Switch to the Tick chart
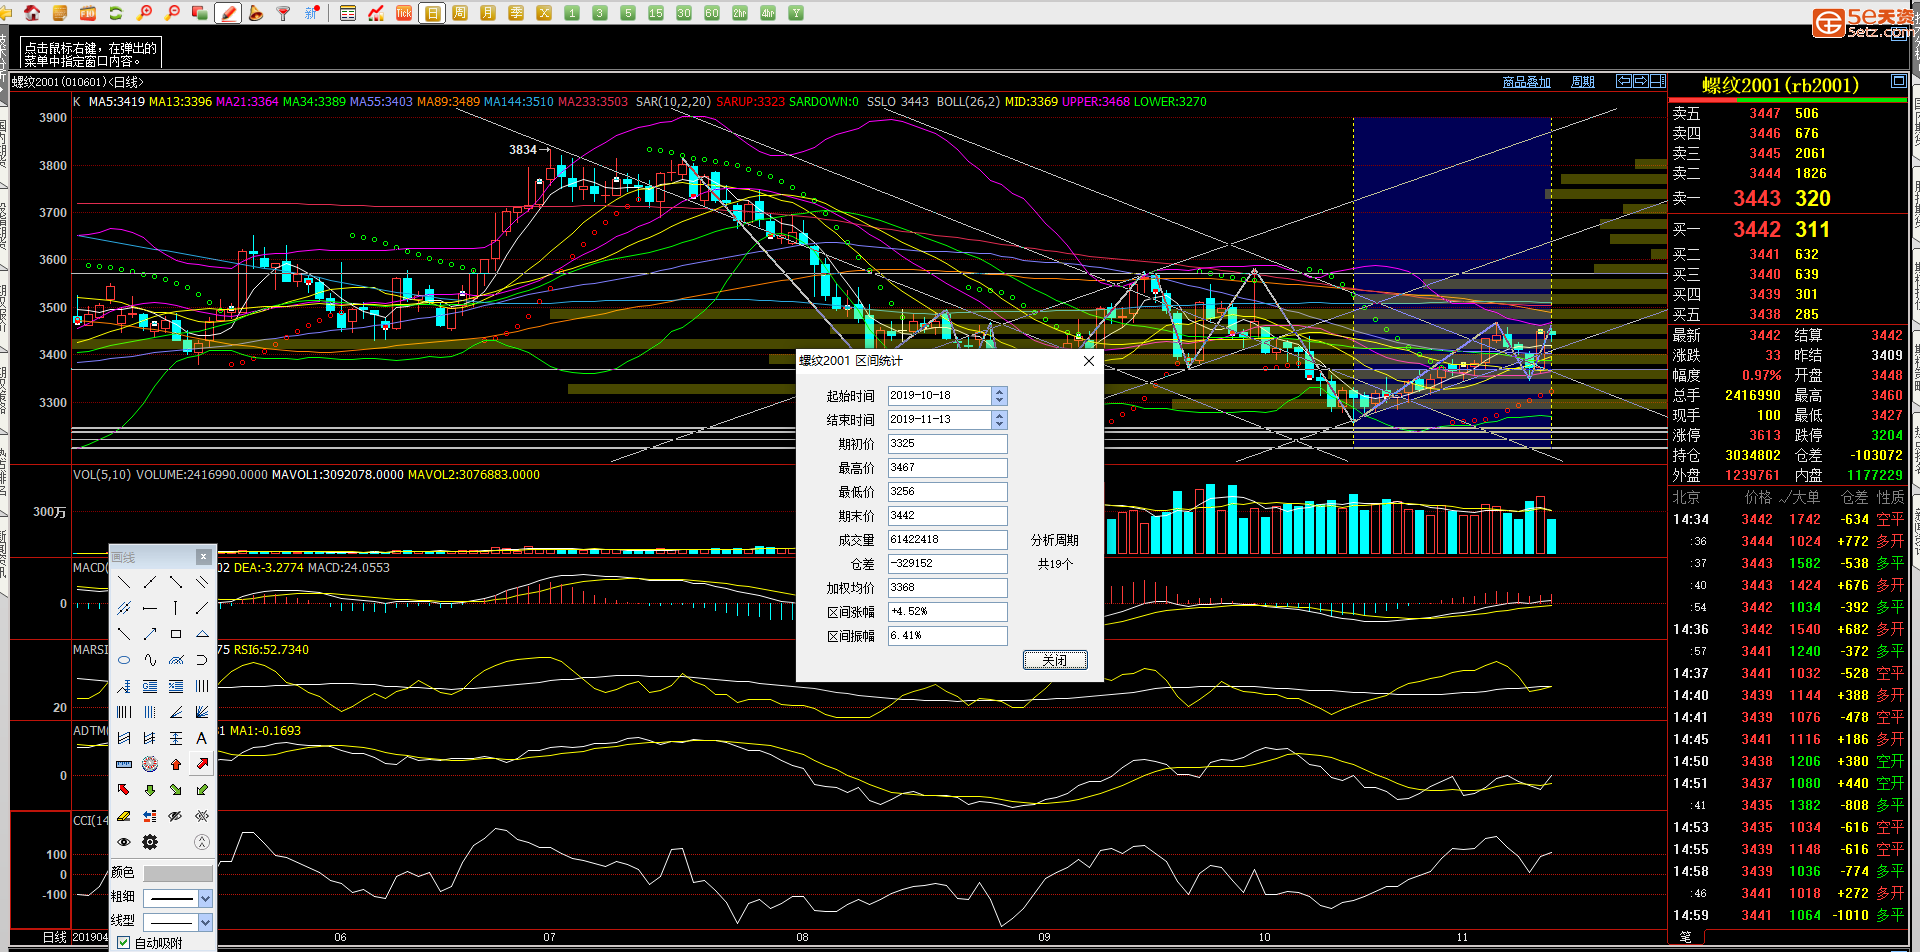 pyautogui.click(x=404, y=13)
